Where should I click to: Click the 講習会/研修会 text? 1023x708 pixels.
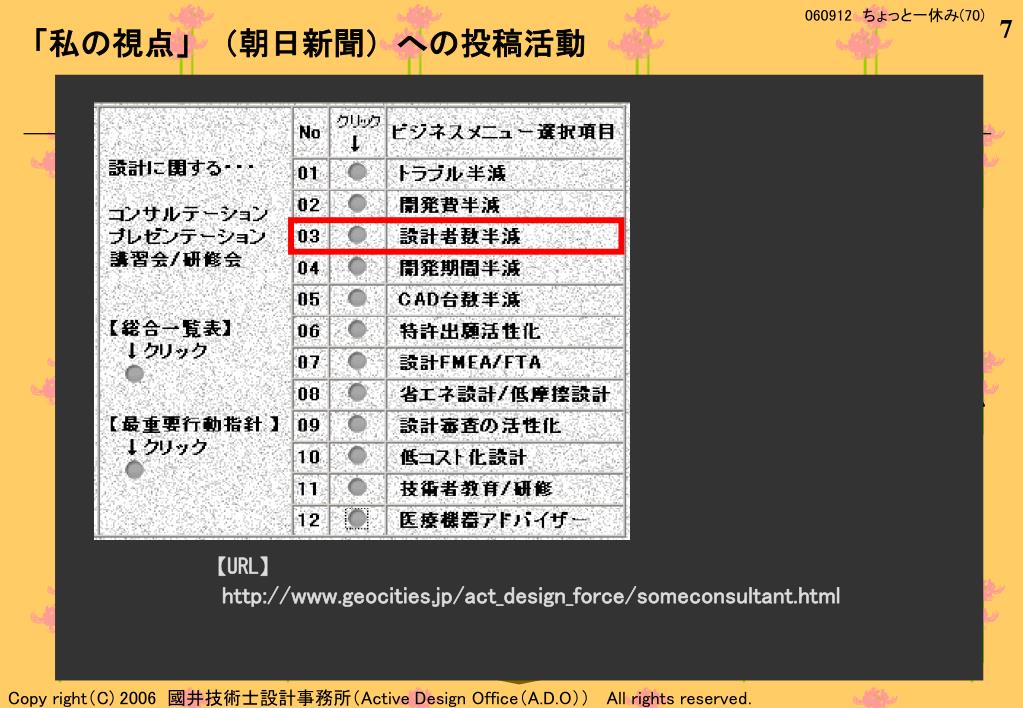(176, 259)
